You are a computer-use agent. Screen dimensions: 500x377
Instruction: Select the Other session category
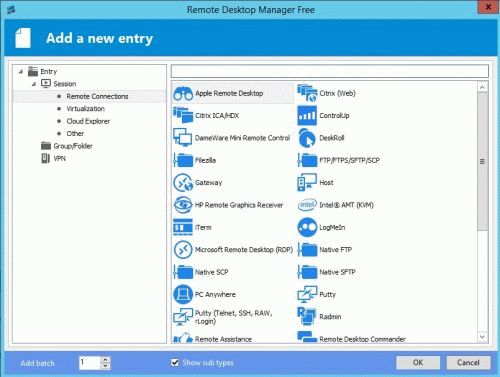(x=75, y=134)
